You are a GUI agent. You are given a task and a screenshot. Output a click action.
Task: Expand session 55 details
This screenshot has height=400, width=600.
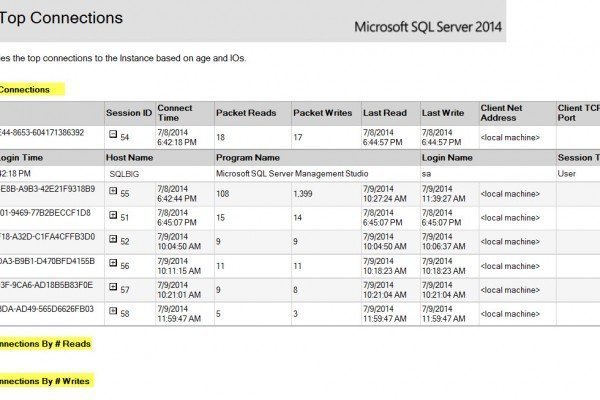coord(113,191)
